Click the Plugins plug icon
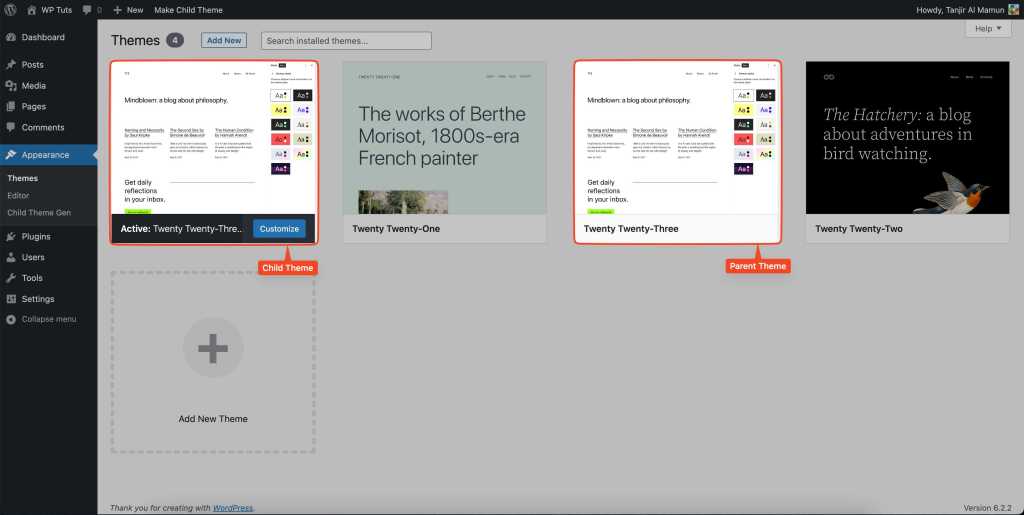Screen dimensions: 1024x515 (10, 236)
